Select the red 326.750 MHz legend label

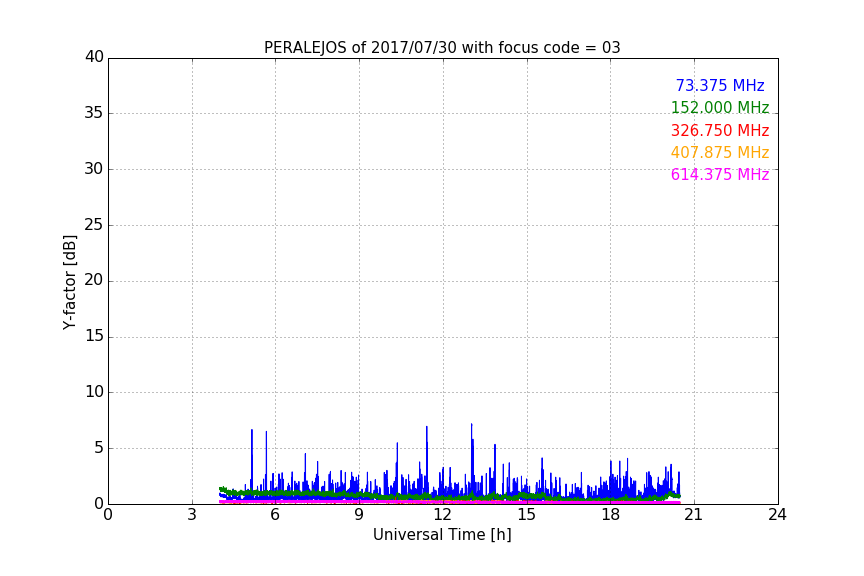coord(720,131)
